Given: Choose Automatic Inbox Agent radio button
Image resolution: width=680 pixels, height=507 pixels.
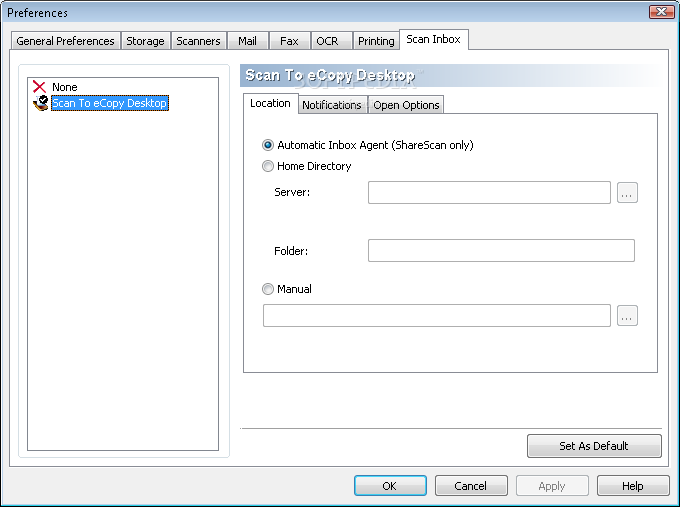Looking at the screenshot, I should point(268,145).
